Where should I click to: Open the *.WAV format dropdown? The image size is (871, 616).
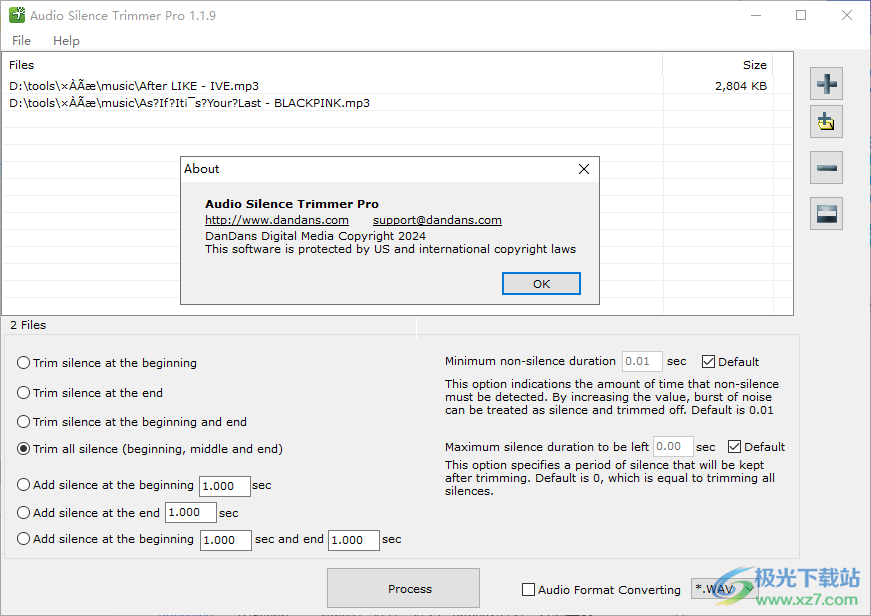pos(722,590)
